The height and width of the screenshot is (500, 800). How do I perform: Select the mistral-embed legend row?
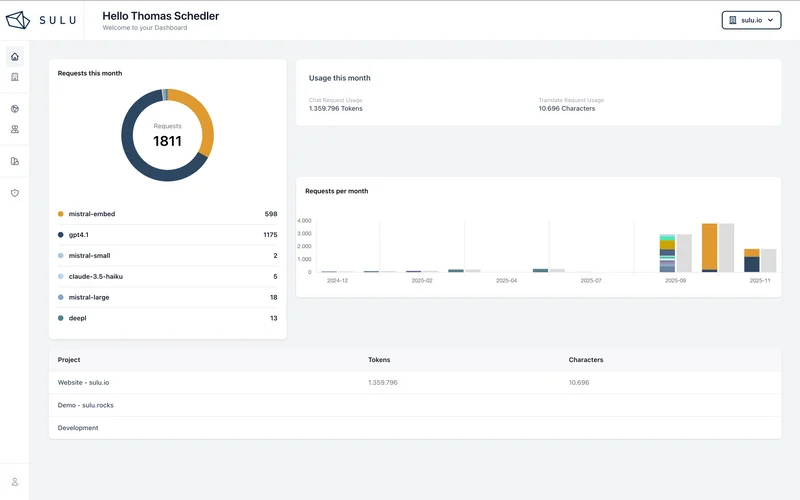coord(167,214)
